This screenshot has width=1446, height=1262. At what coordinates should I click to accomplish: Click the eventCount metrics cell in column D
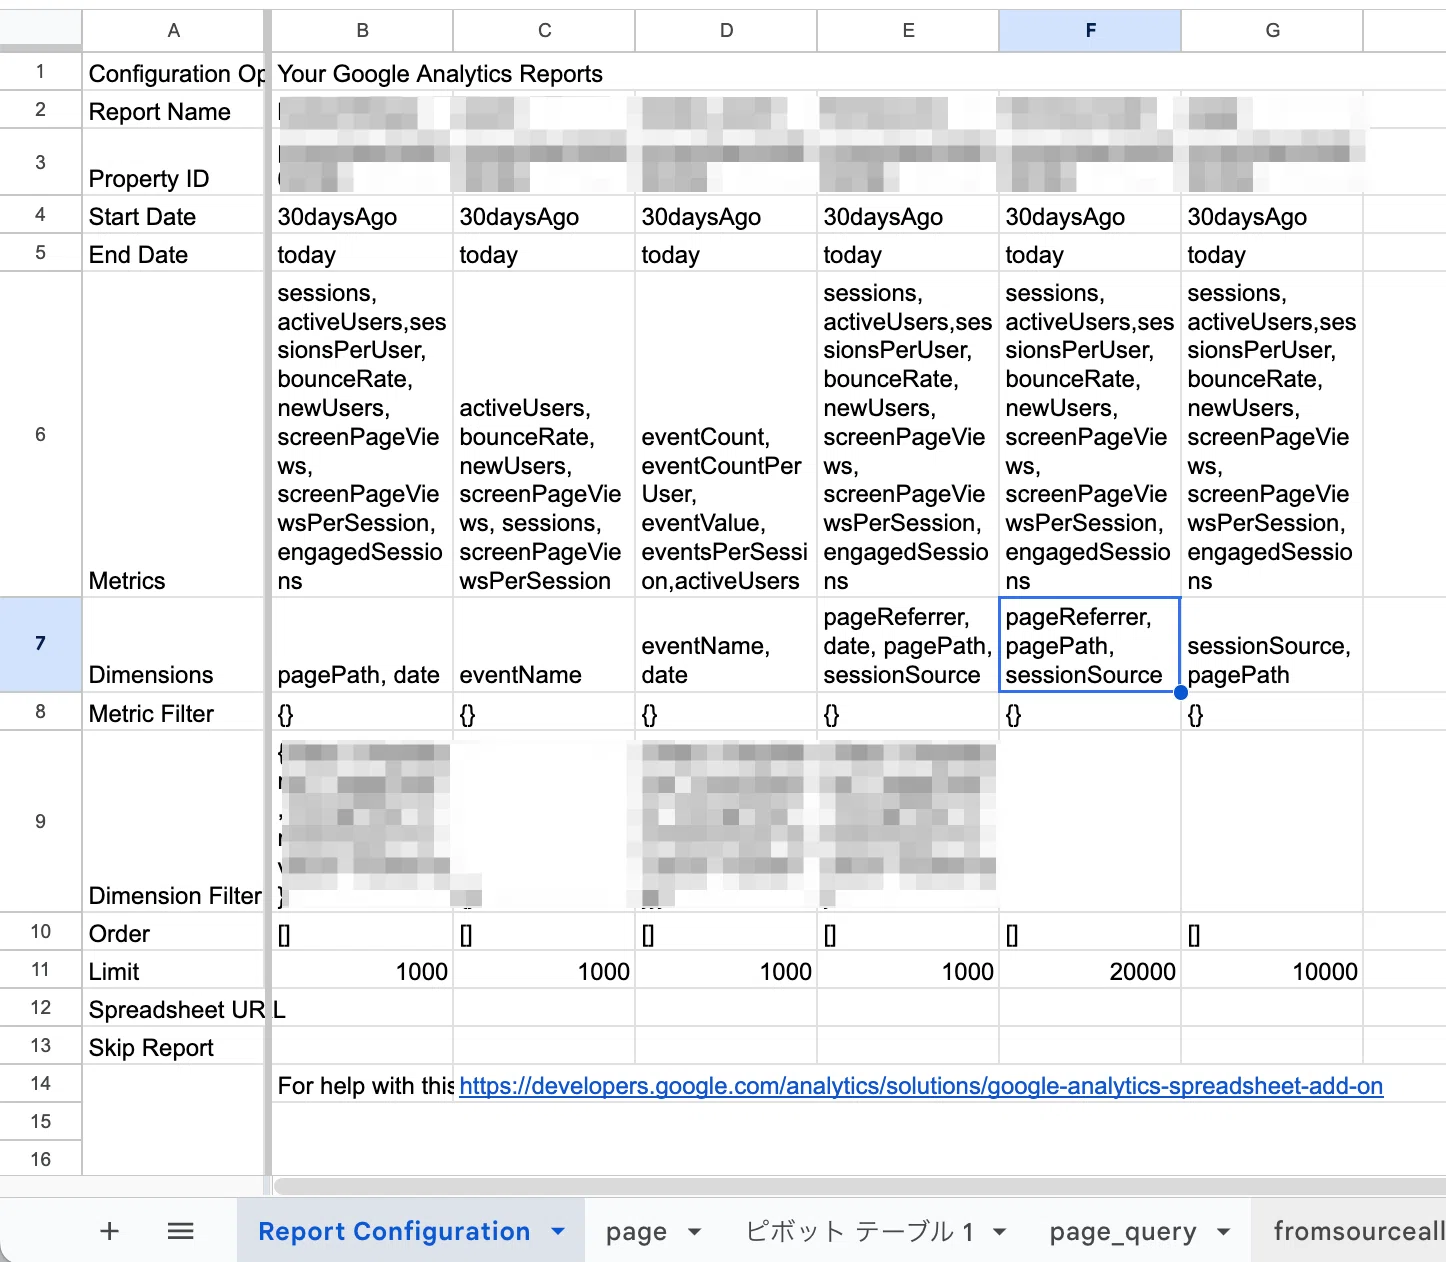click(727, 435)
